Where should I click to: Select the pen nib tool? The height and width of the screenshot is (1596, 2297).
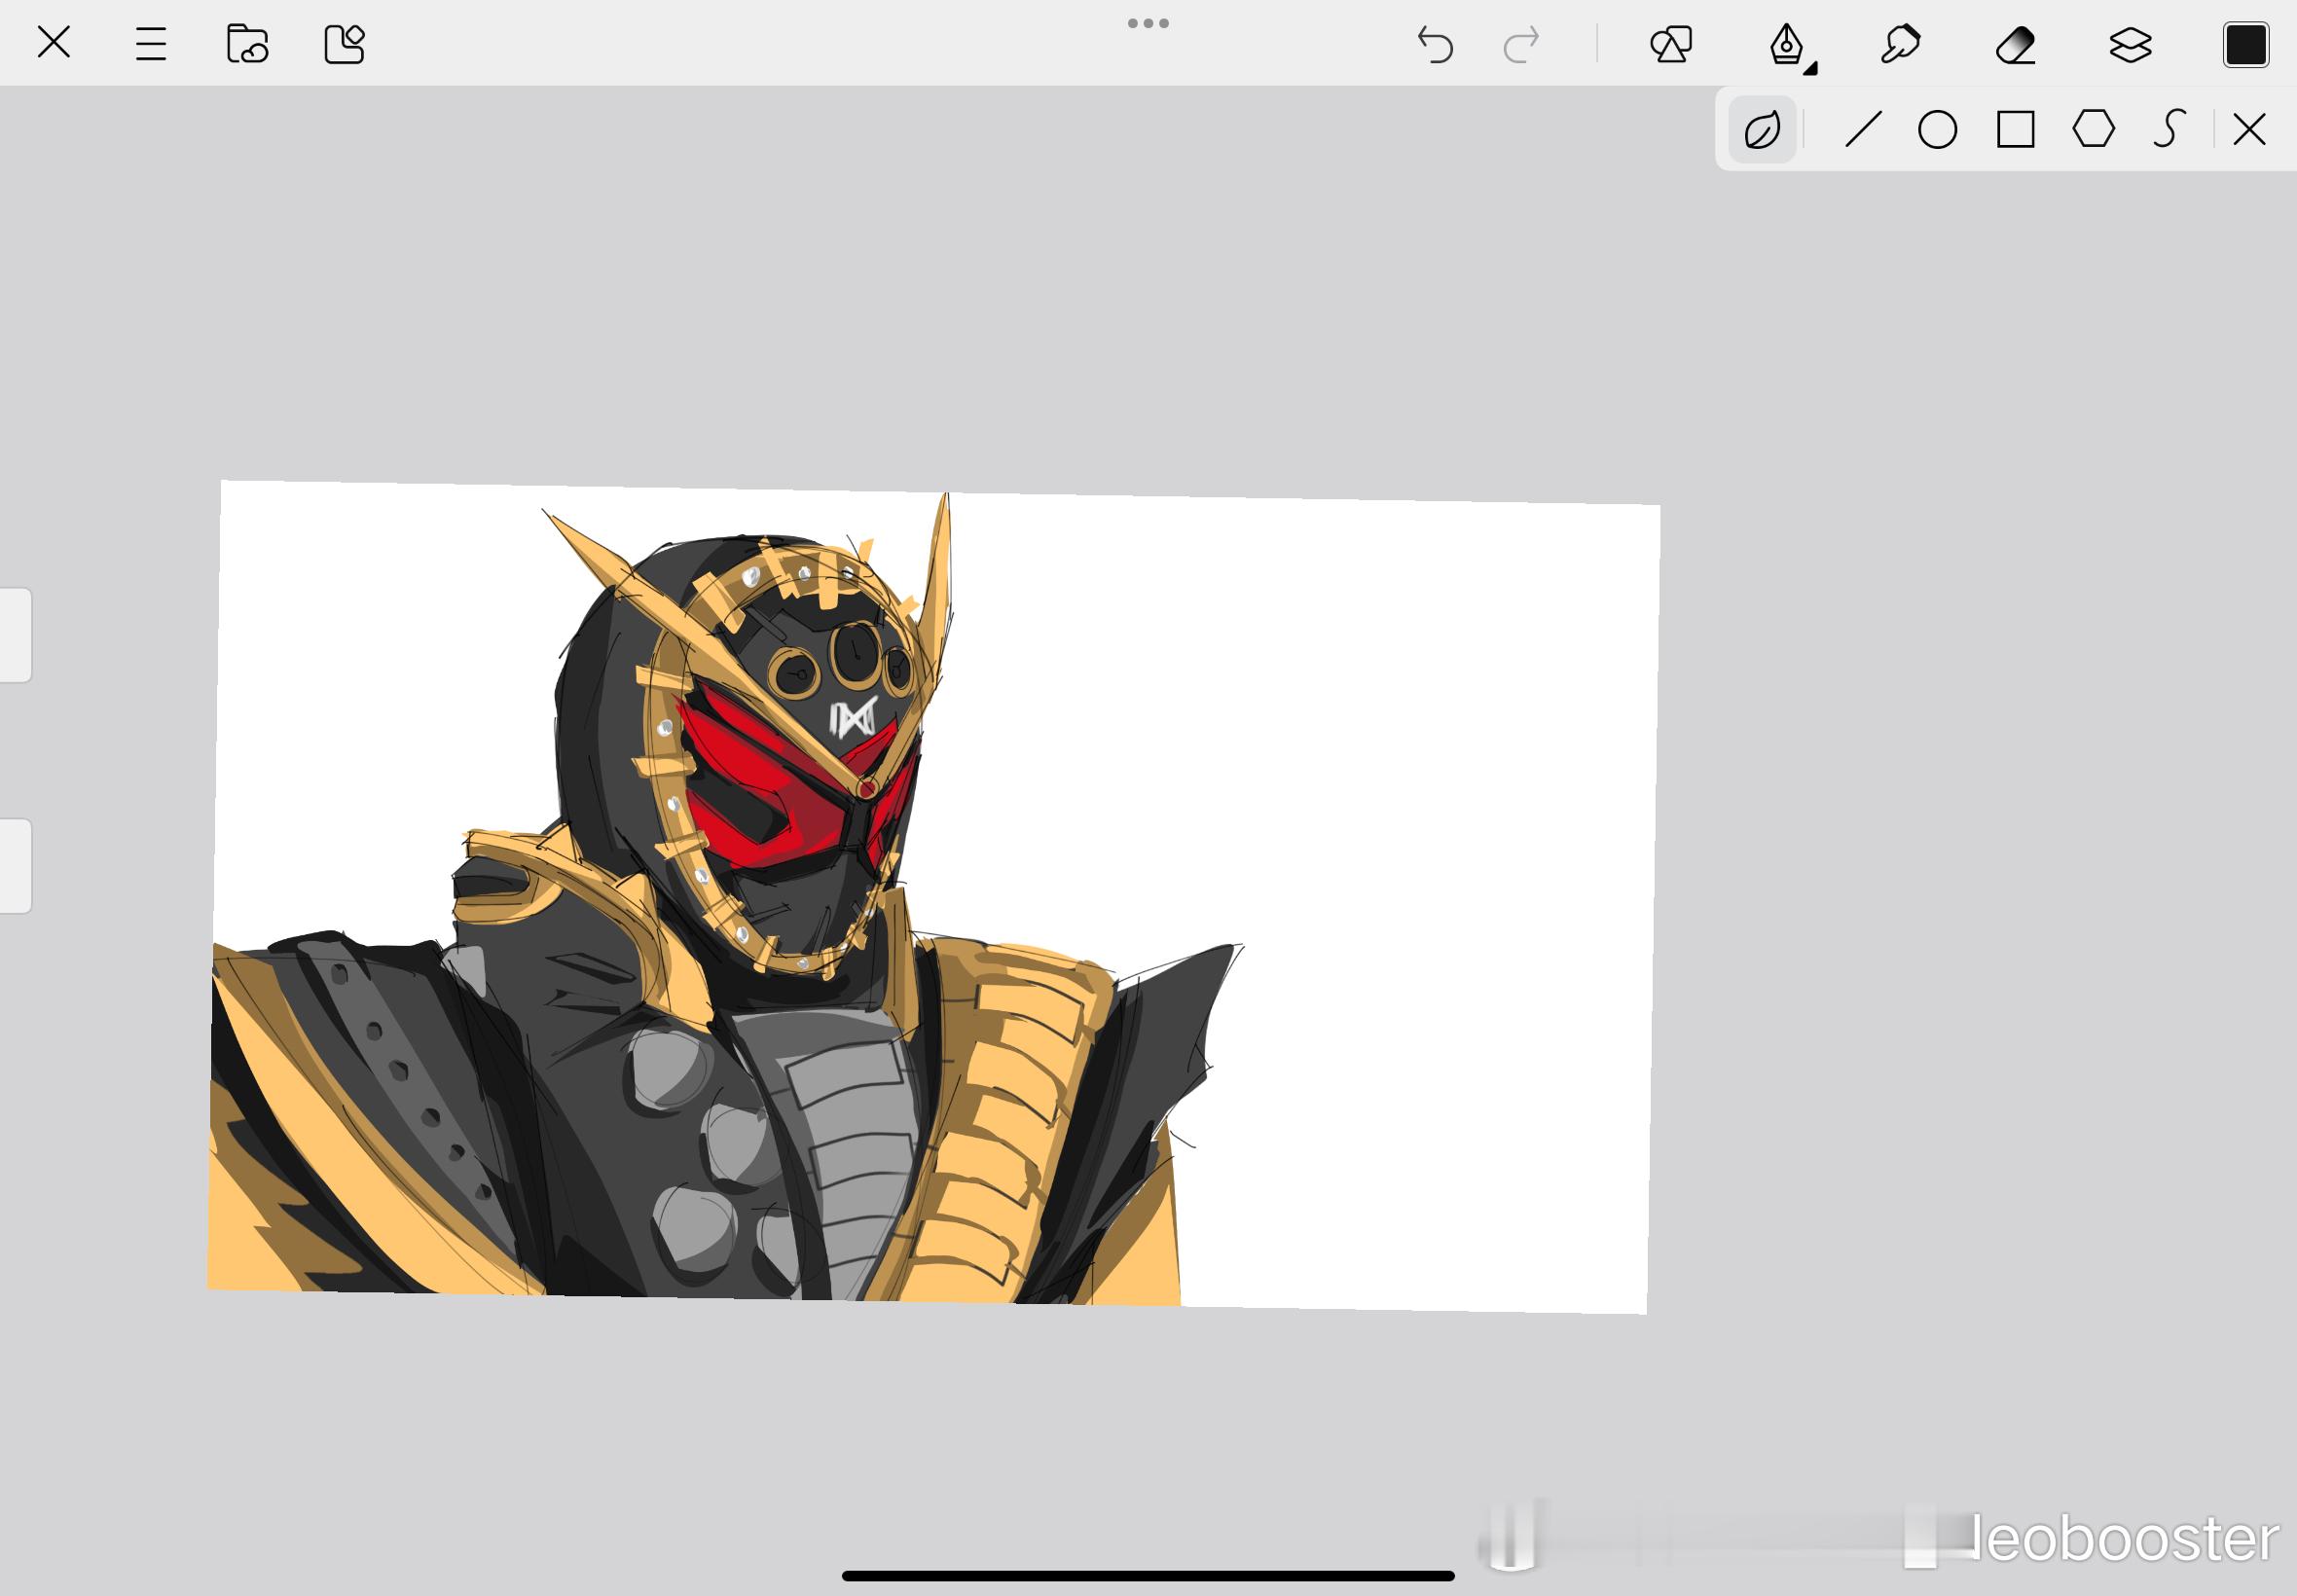pyautogui.click(x=1787, y=45)
